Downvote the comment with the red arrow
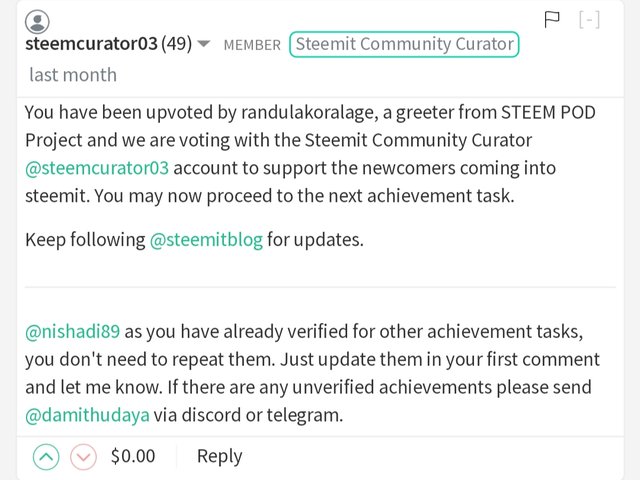 tap(83, 457)
